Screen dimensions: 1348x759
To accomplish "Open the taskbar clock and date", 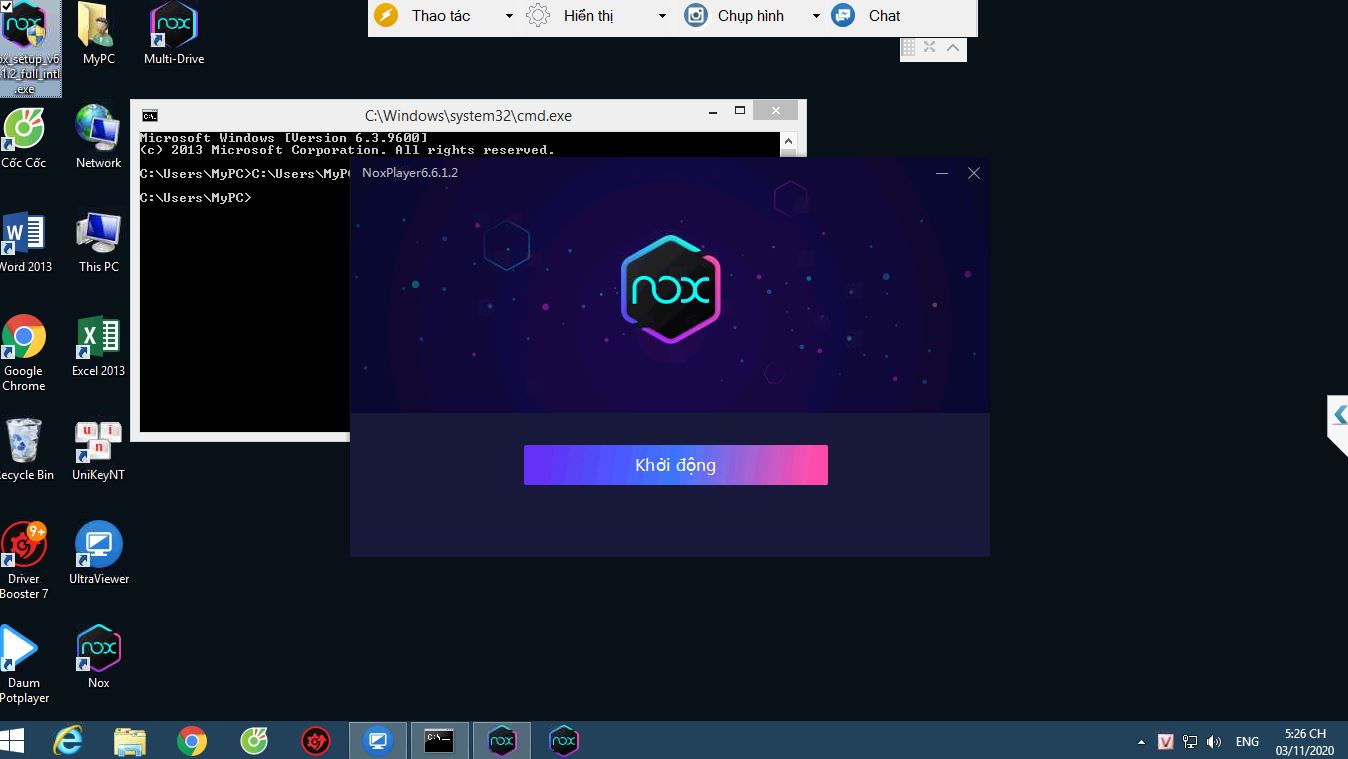I will coord(1305,742).
